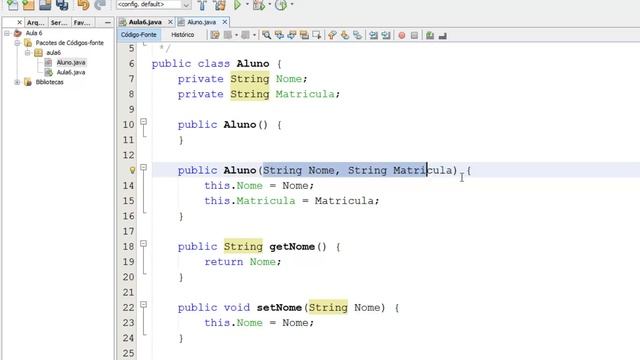Start macro recording with red circle
The width and height of the screenshot is (640, 360).
click(402, 36)
